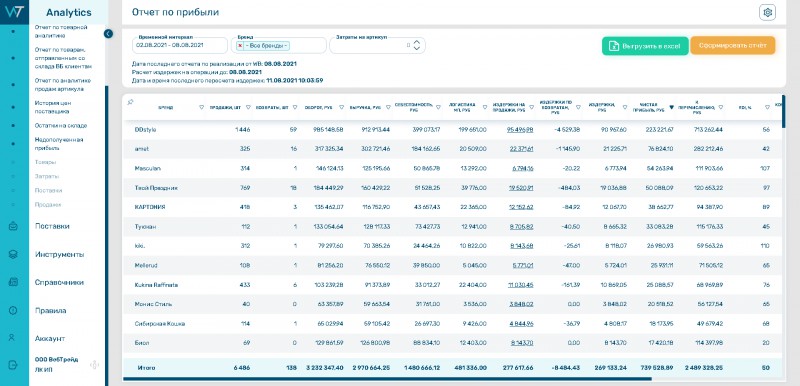Click the vertical sidebar scrollbar
The width and height of the screenshot is (800, 386).
coord(107,235)
